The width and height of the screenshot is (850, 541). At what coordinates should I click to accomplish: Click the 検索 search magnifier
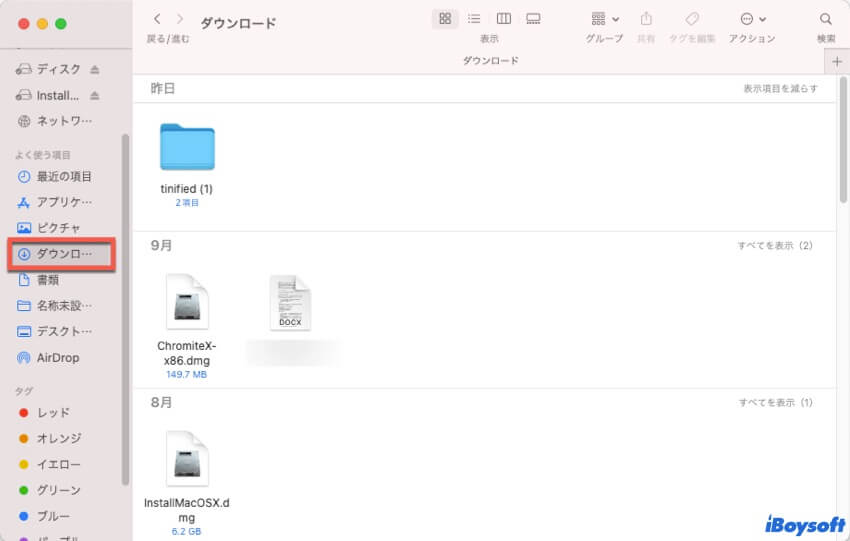pyautogui.click(x=826, y=19)
